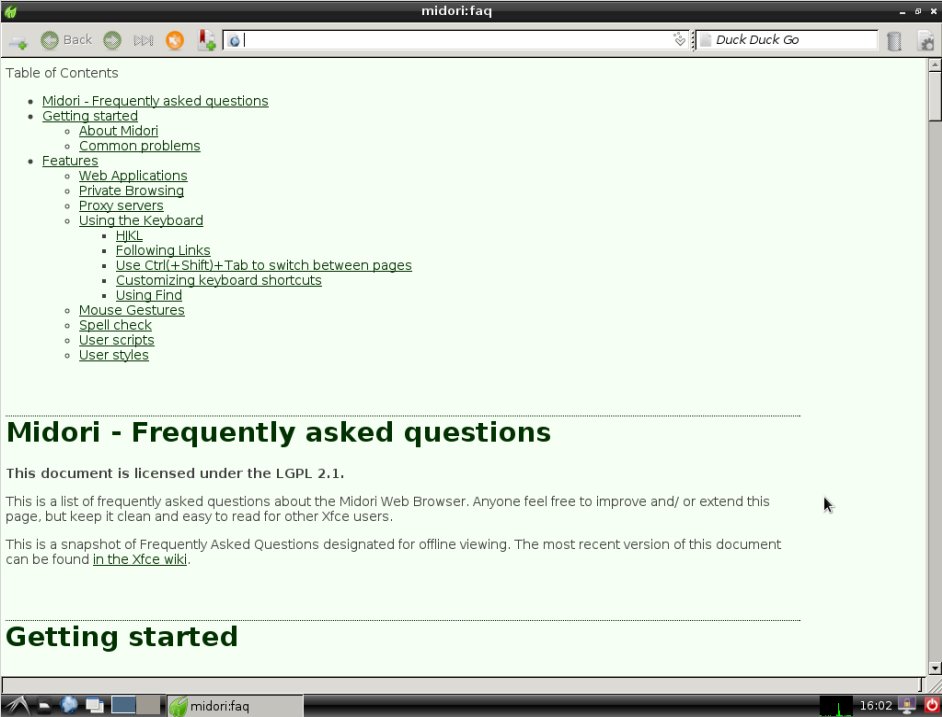The height and width of the screenshot is (717, 942).
Task: Open the LXDE start menu icon
Action: [17, 706]
